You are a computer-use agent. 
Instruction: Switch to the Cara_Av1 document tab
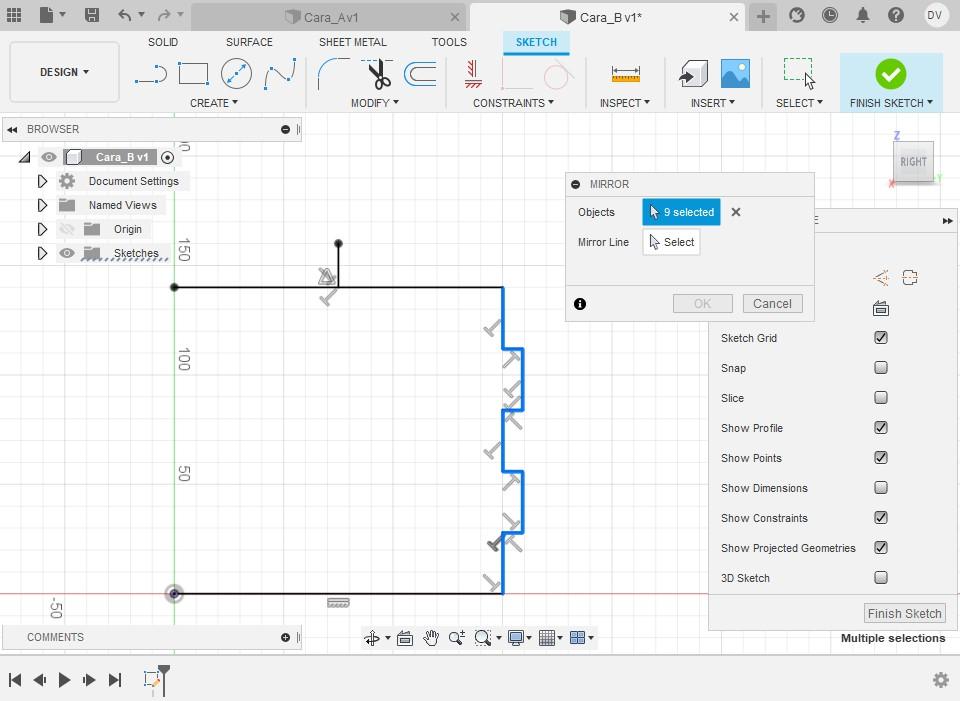pos(329,17)
